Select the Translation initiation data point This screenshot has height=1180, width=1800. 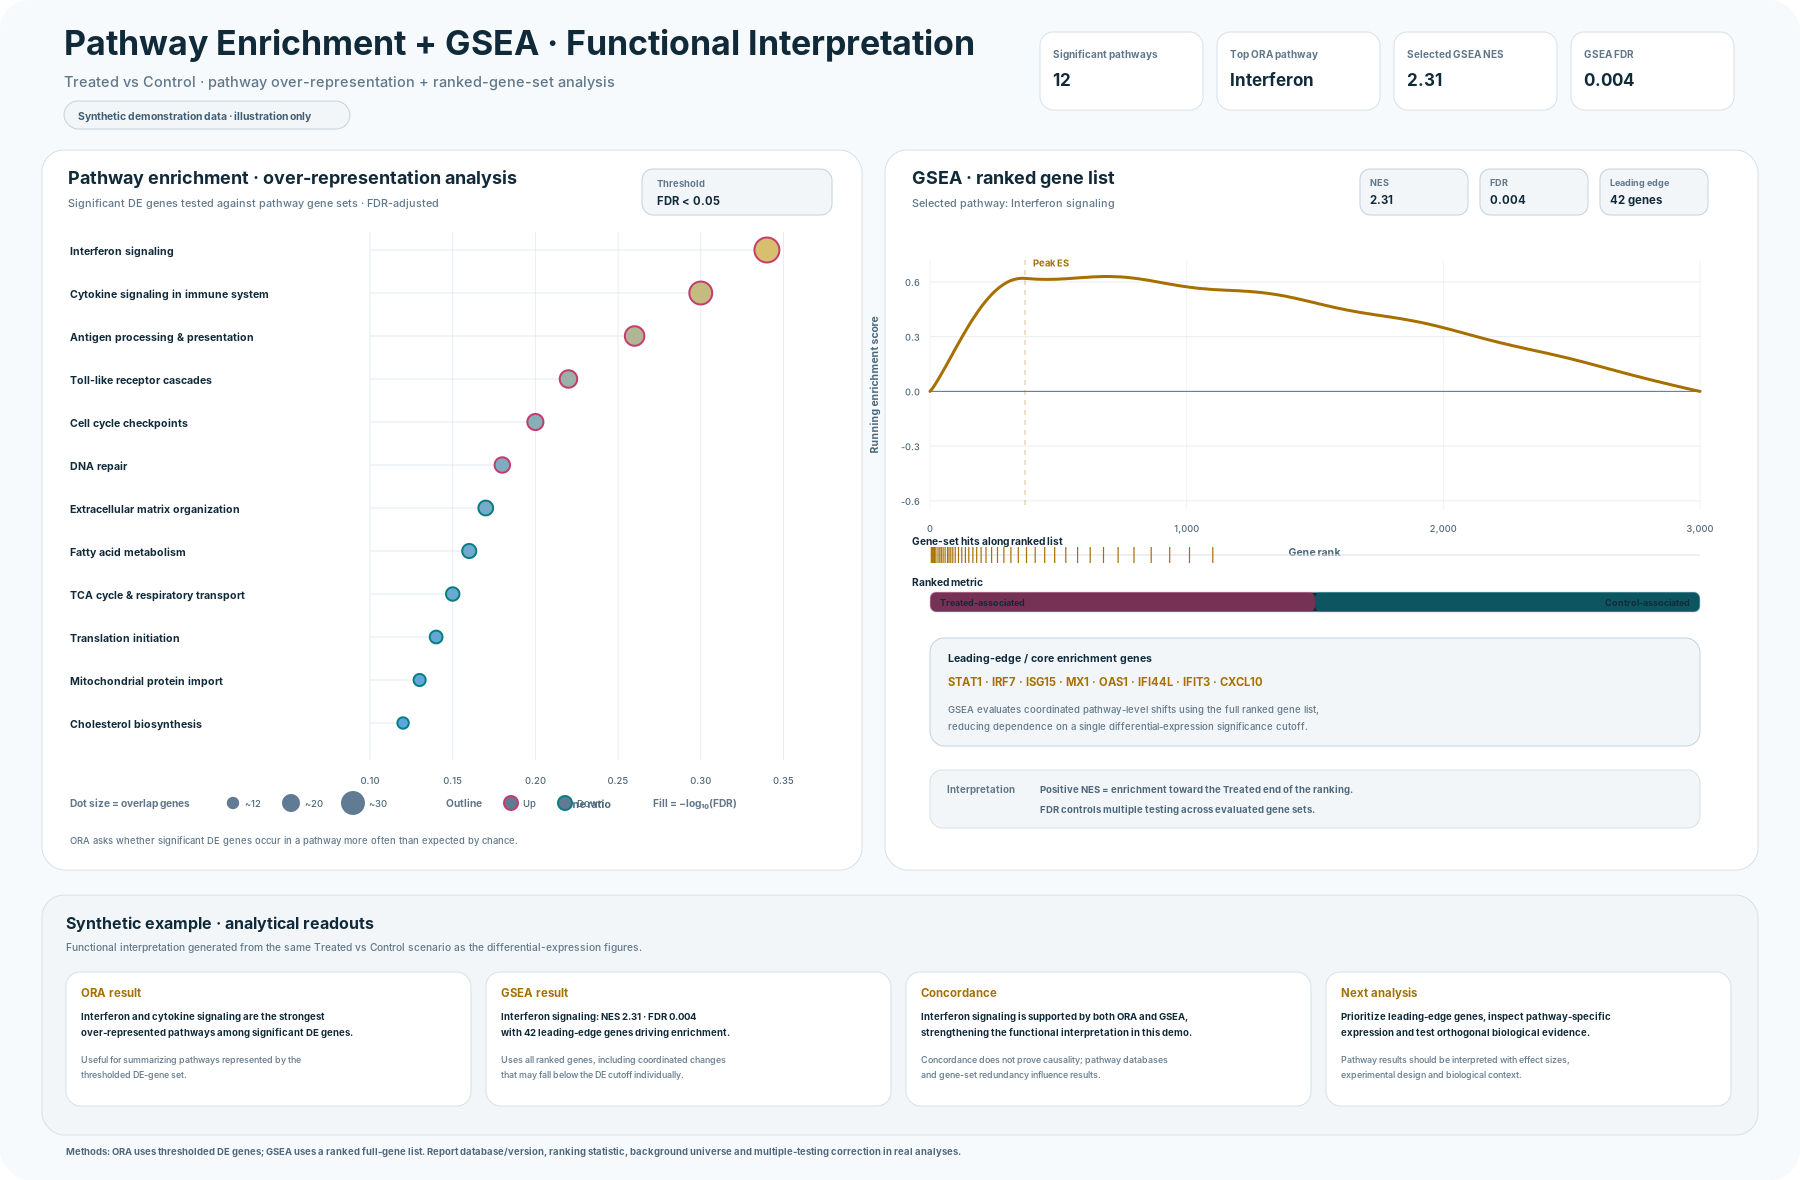coord(436,637)
